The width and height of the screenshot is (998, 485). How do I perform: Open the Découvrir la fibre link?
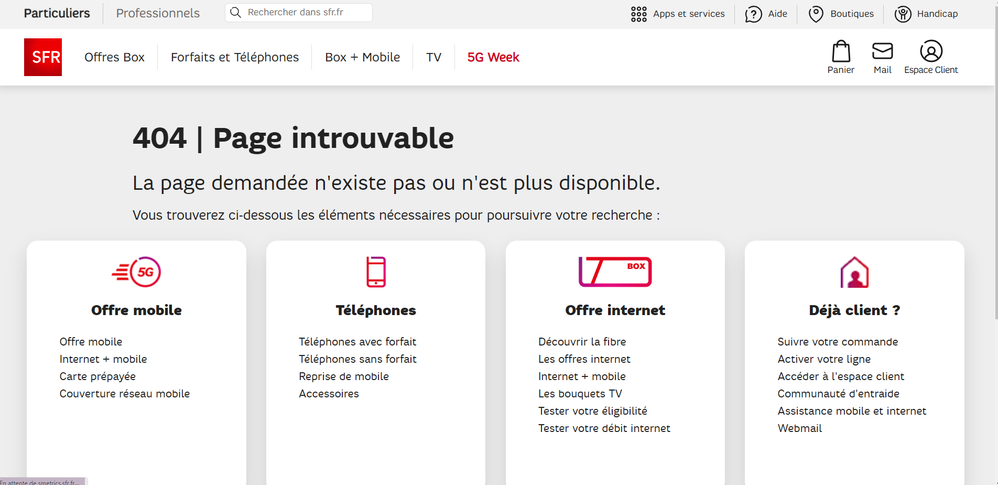(x=582, y=342)
